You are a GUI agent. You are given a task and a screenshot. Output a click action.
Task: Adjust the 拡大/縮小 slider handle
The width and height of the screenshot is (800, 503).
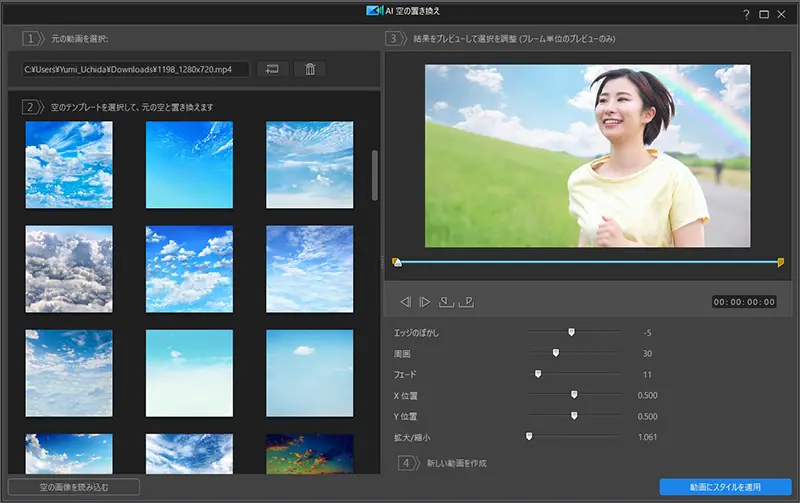click(529, 437)
